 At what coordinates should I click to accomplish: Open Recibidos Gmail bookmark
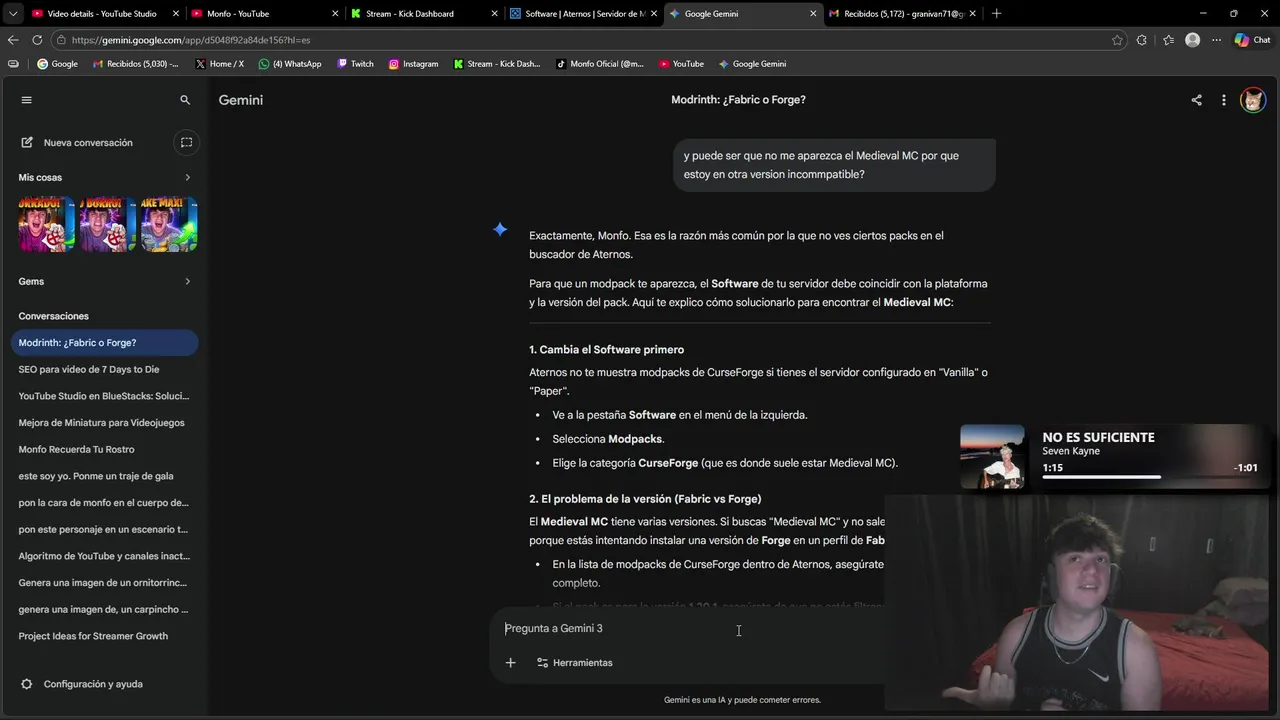click(x=135, y=63)
